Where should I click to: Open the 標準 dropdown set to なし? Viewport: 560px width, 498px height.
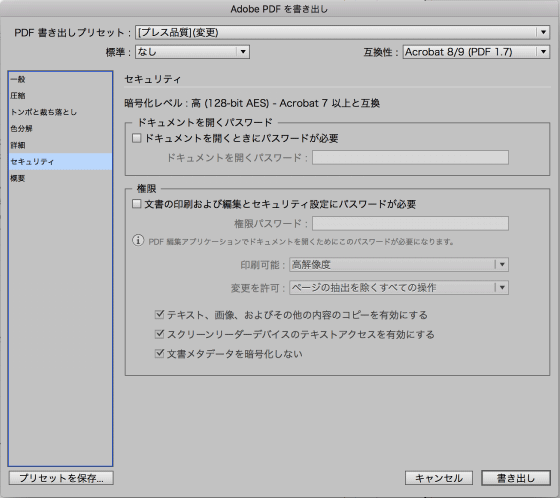click(192, 52)
